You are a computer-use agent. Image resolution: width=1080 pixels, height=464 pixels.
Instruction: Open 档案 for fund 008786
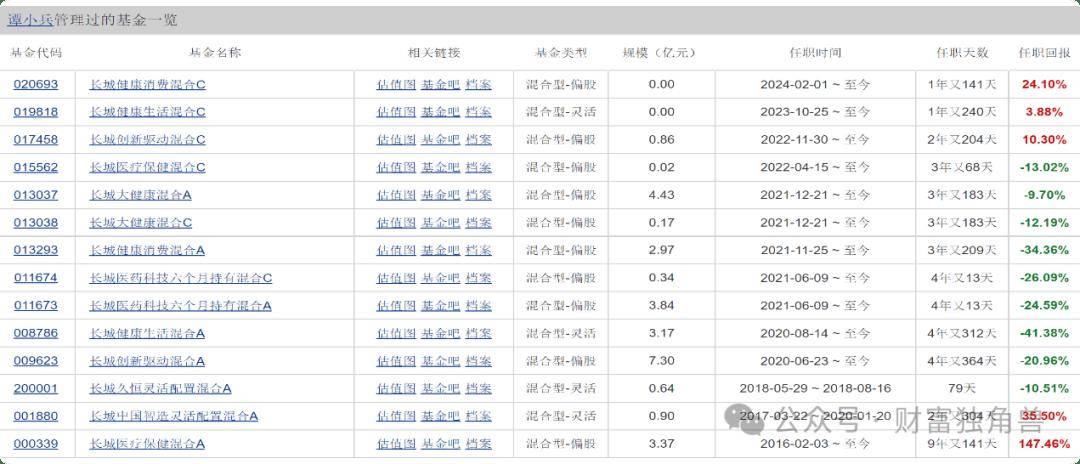tap(479, 333)
